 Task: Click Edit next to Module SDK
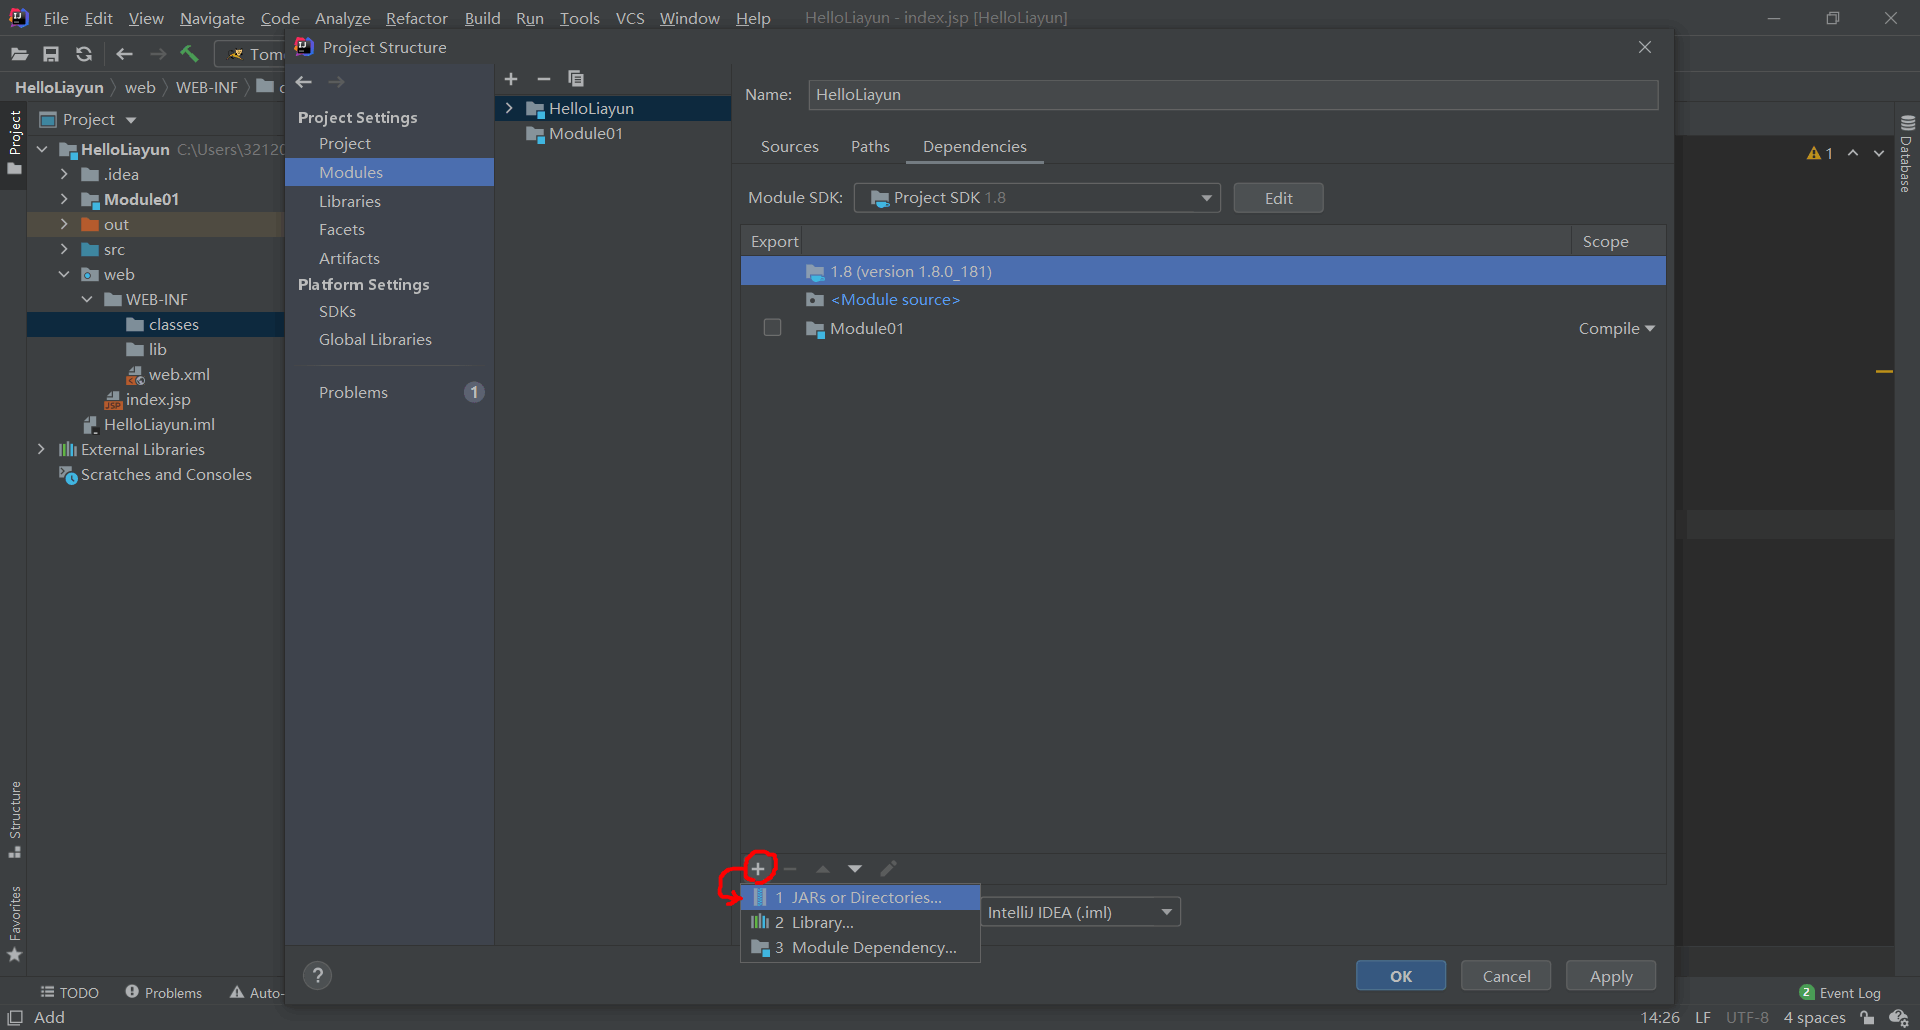click(1278, 198)
